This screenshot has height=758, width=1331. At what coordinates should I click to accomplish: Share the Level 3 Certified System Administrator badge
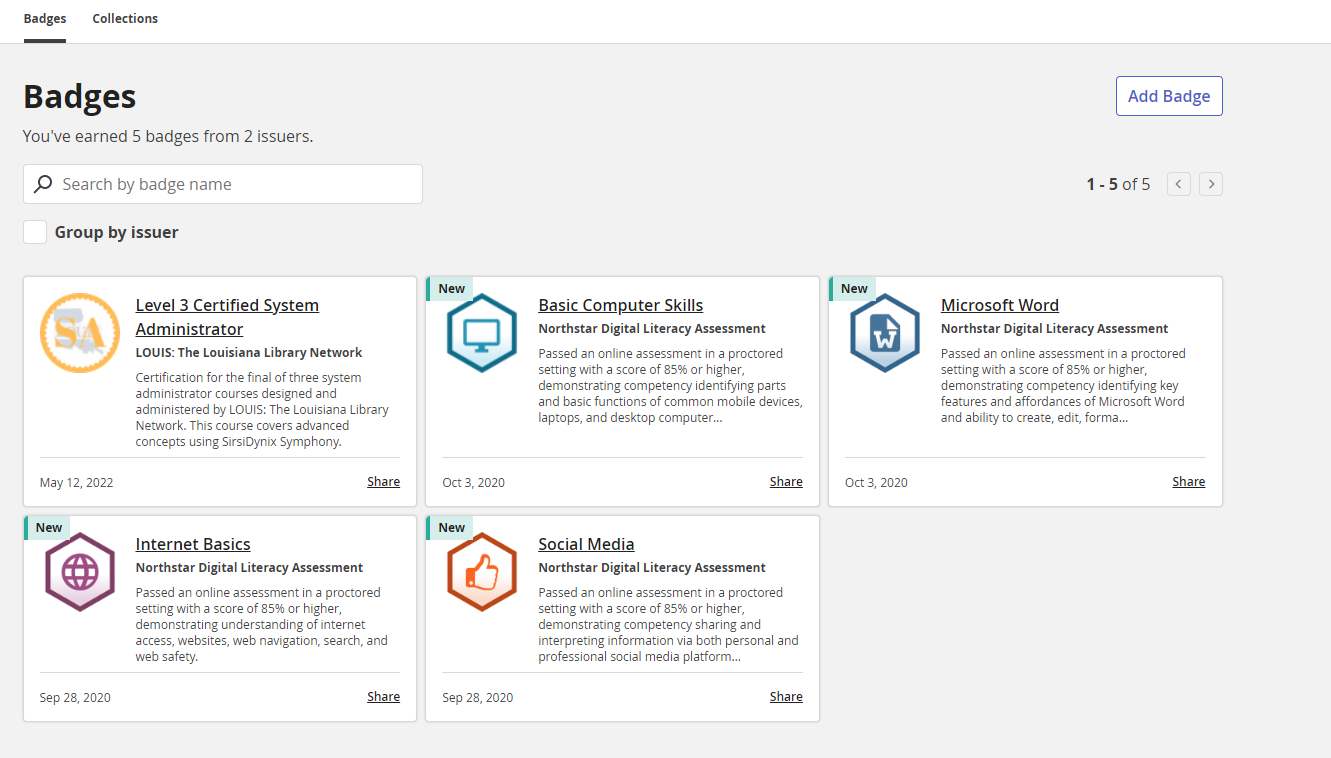tap(383, 482)
